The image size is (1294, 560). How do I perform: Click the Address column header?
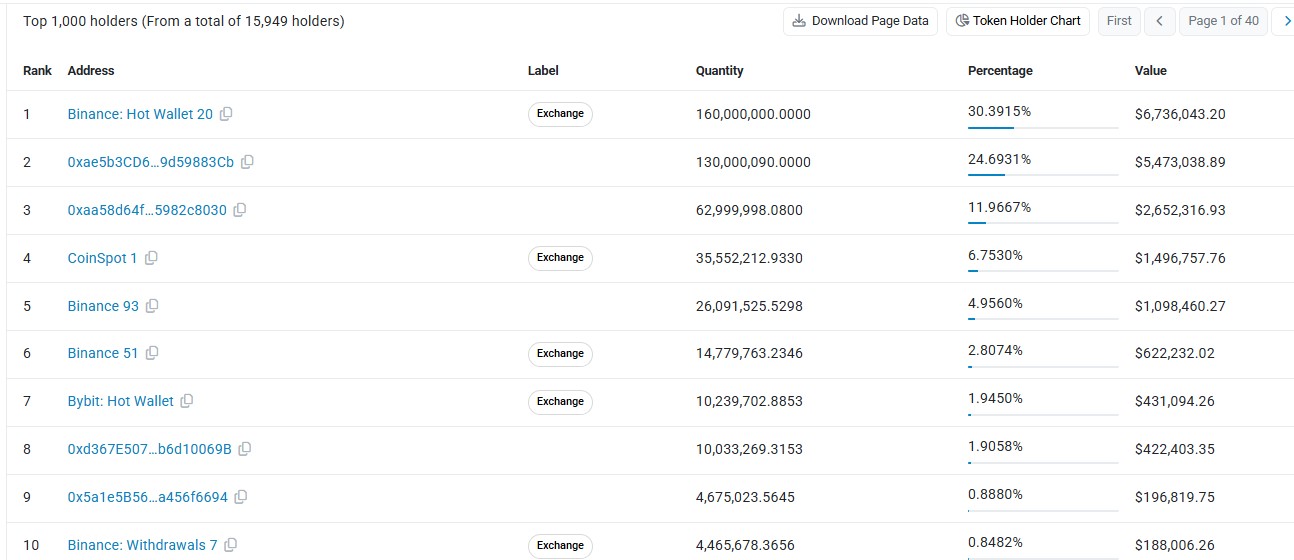click(91, 71)
